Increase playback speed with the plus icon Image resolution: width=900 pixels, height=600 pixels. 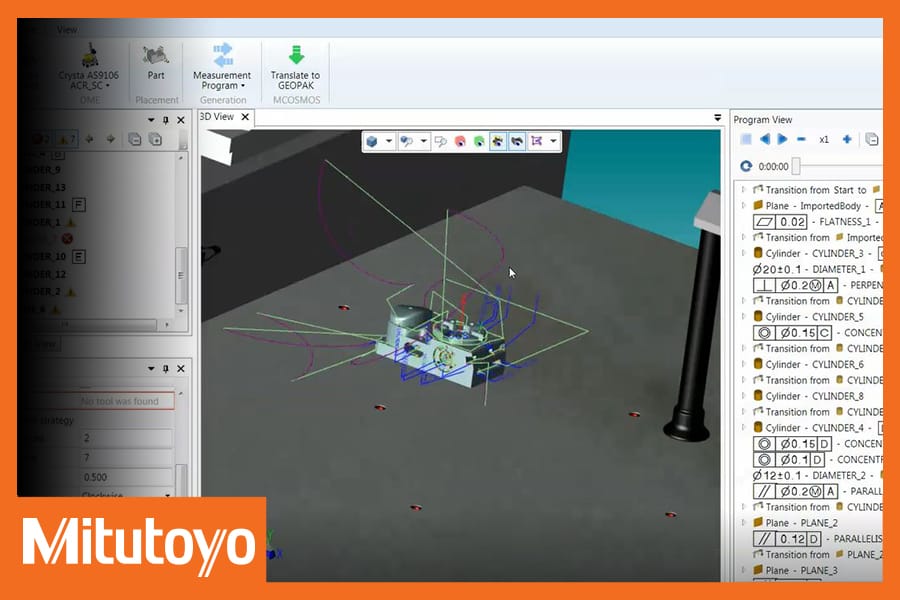[x=847, y=140]
